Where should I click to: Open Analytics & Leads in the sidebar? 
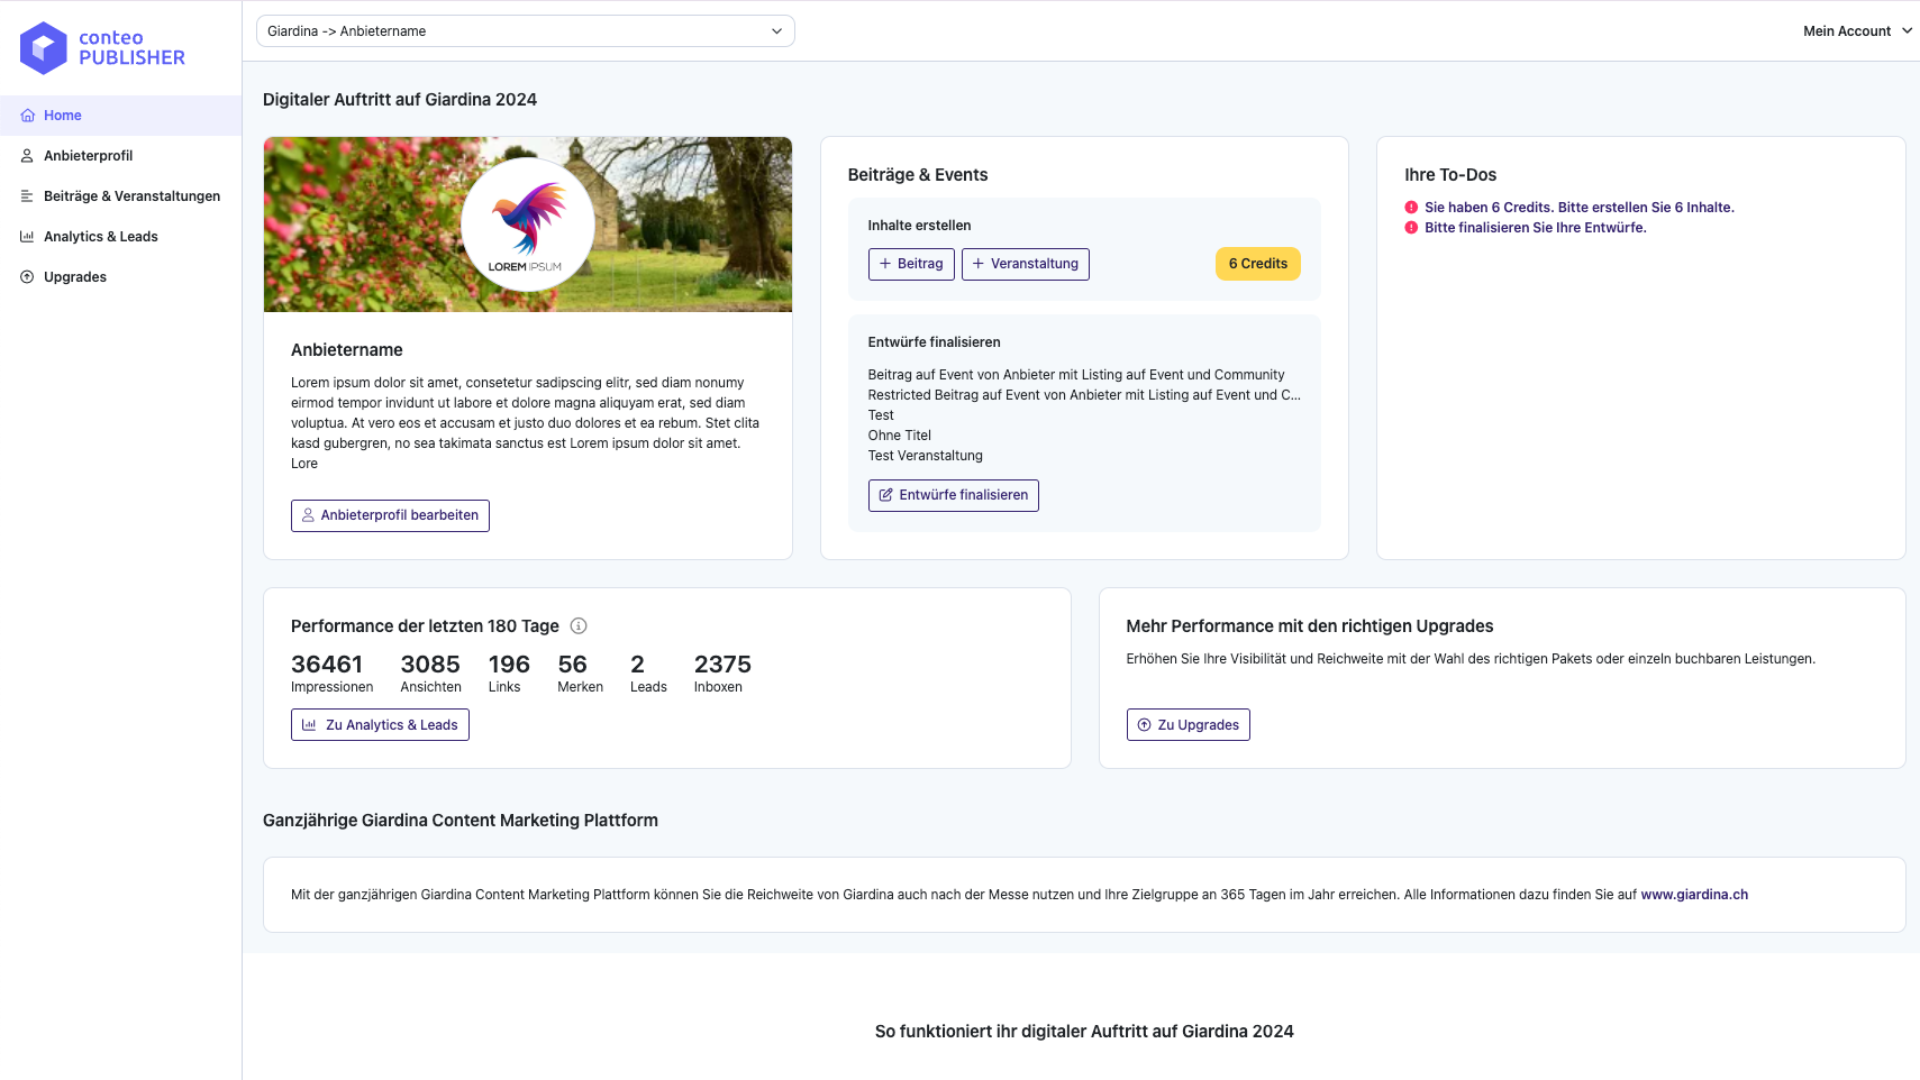pyautogui.click(x=120, y=237)
